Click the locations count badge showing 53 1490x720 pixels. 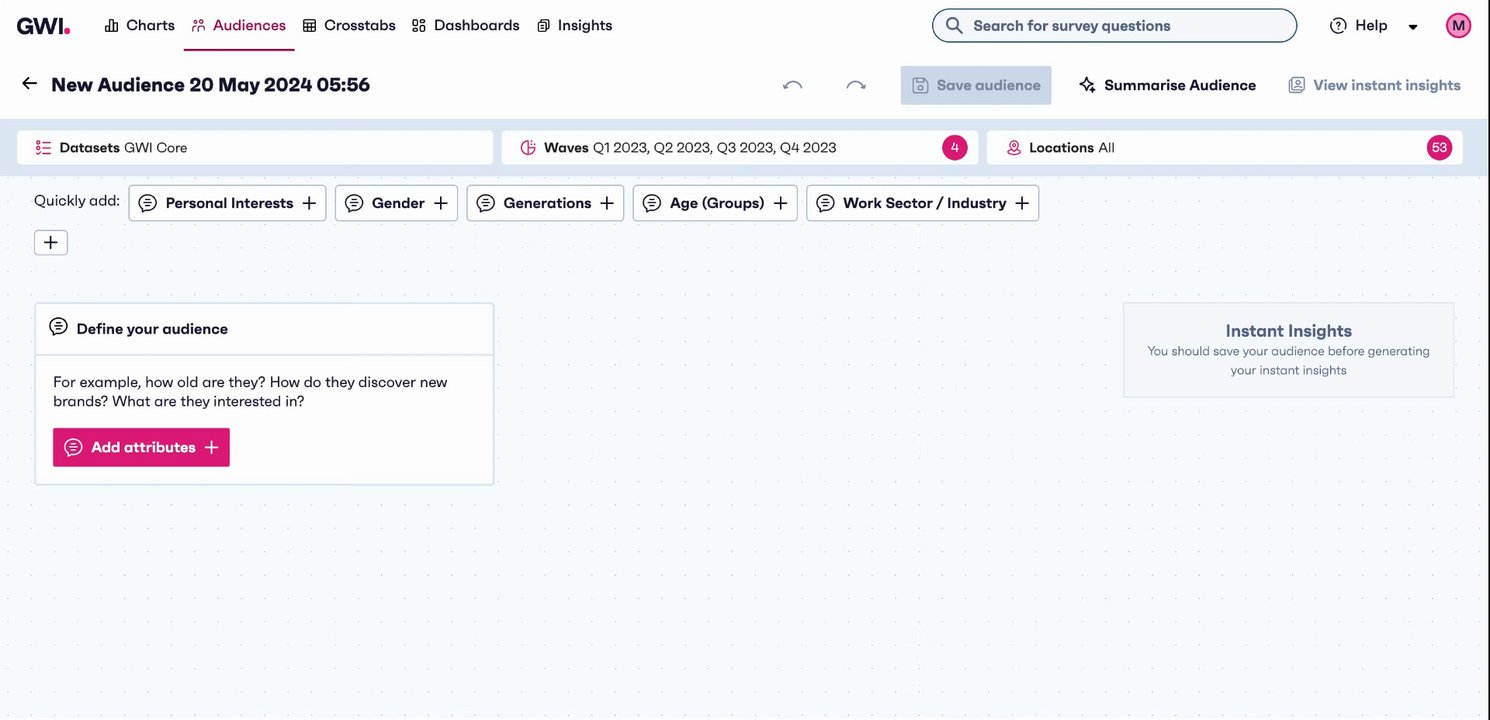pyautogui.click(x=1439, y=148)
